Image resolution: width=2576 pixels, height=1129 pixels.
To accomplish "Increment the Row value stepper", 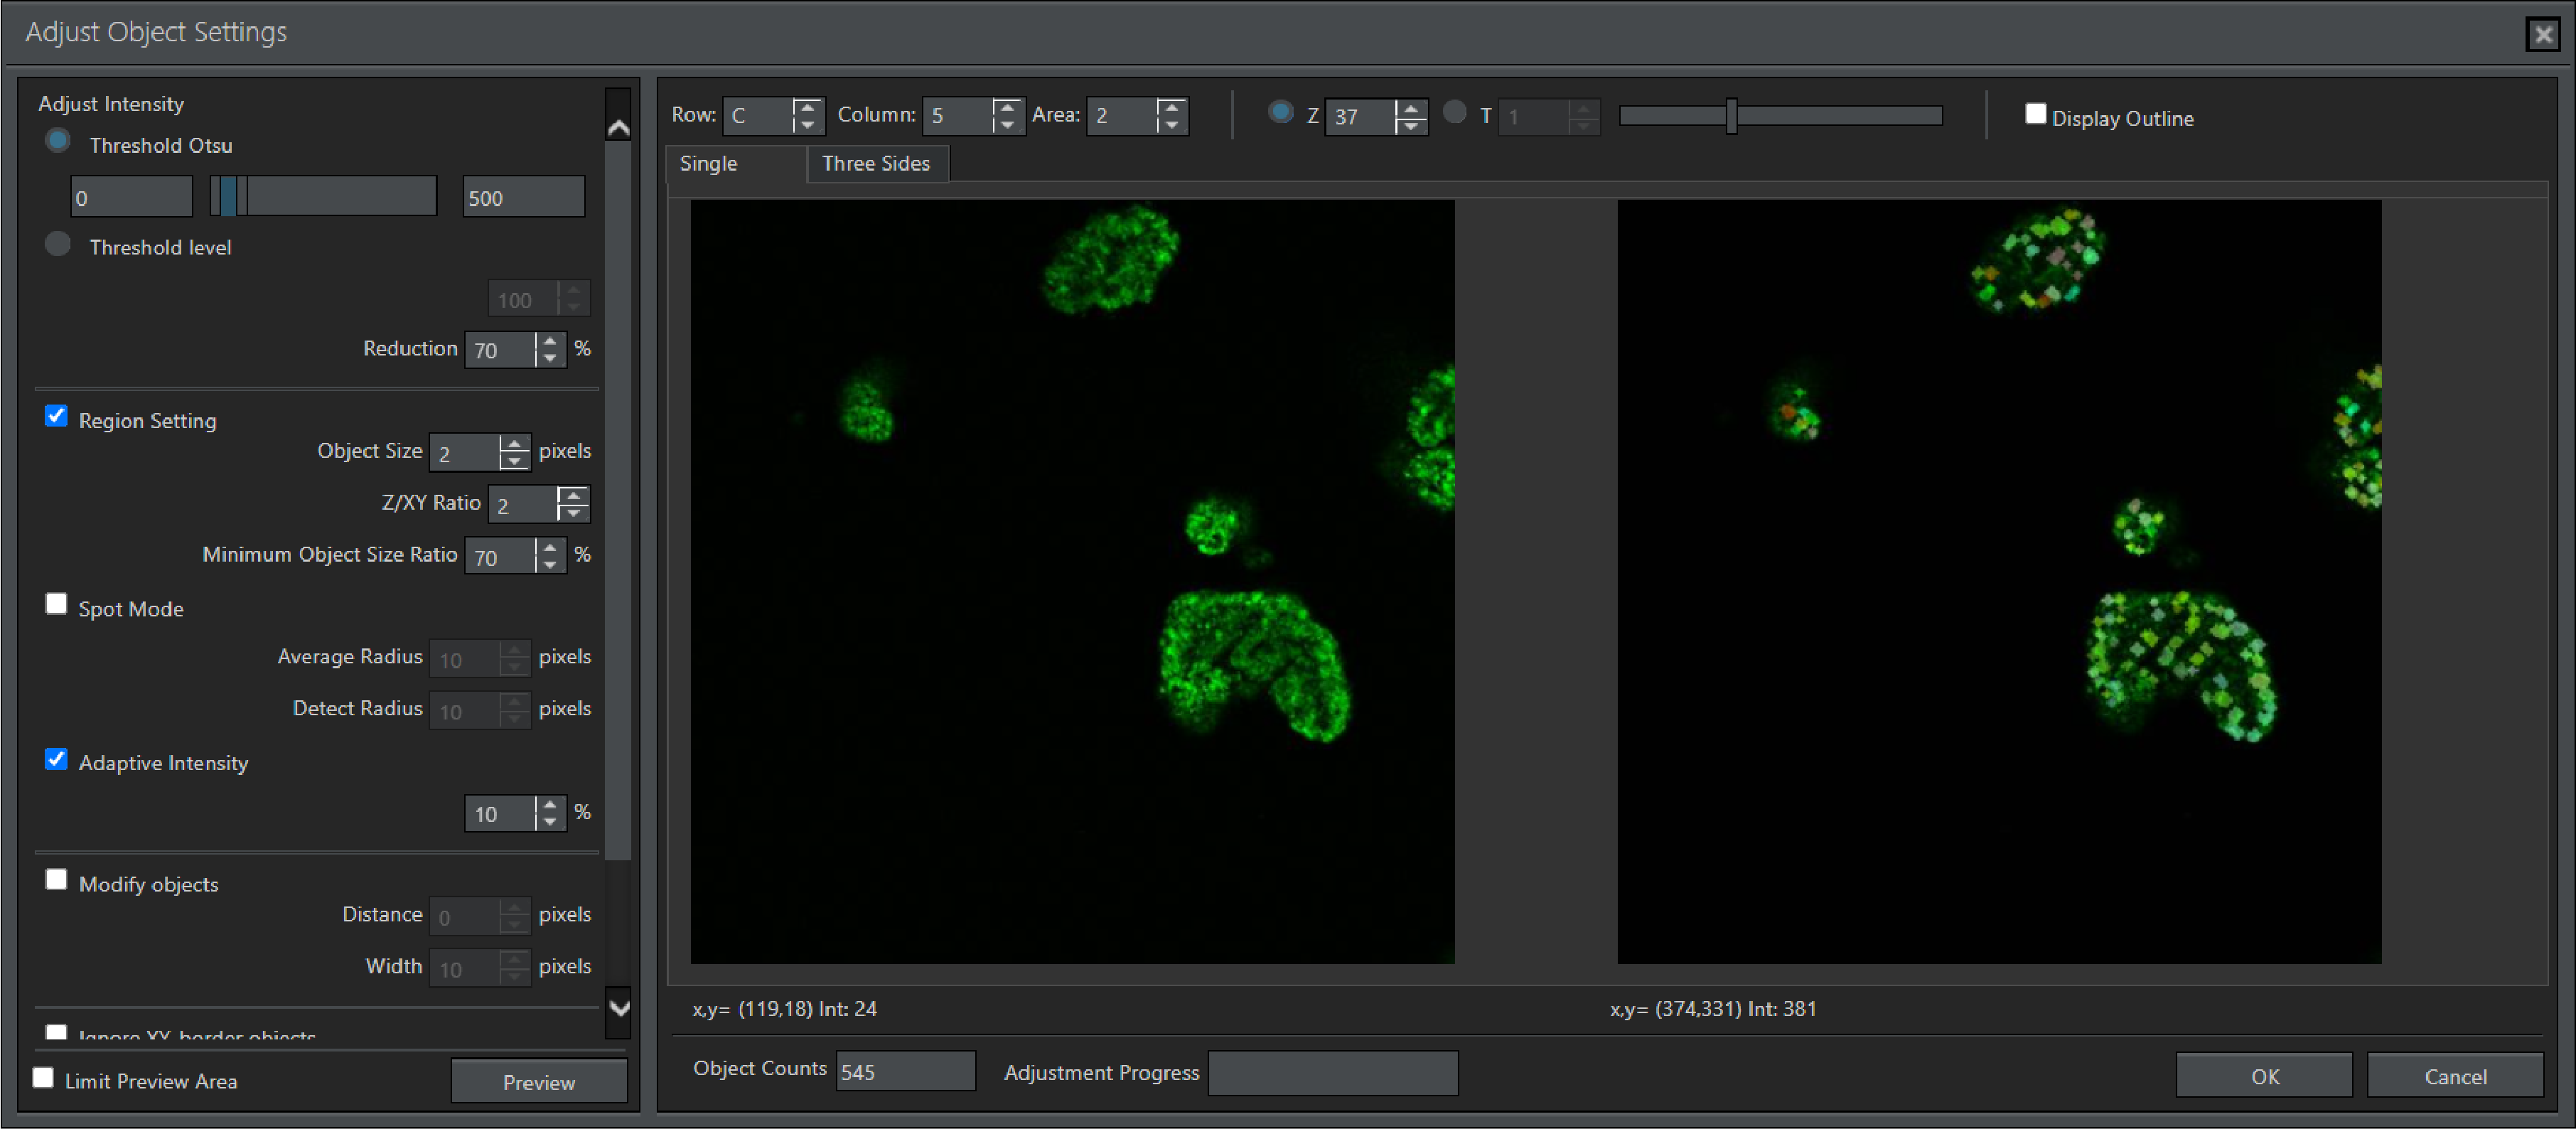I will tap(808, 107).
